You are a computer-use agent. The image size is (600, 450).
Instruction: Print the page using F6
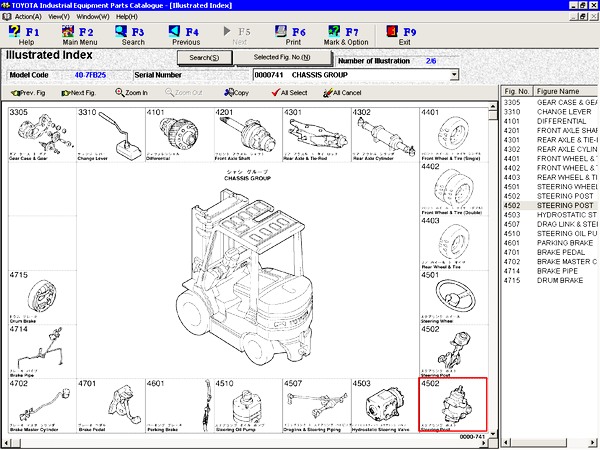[292, 35]
